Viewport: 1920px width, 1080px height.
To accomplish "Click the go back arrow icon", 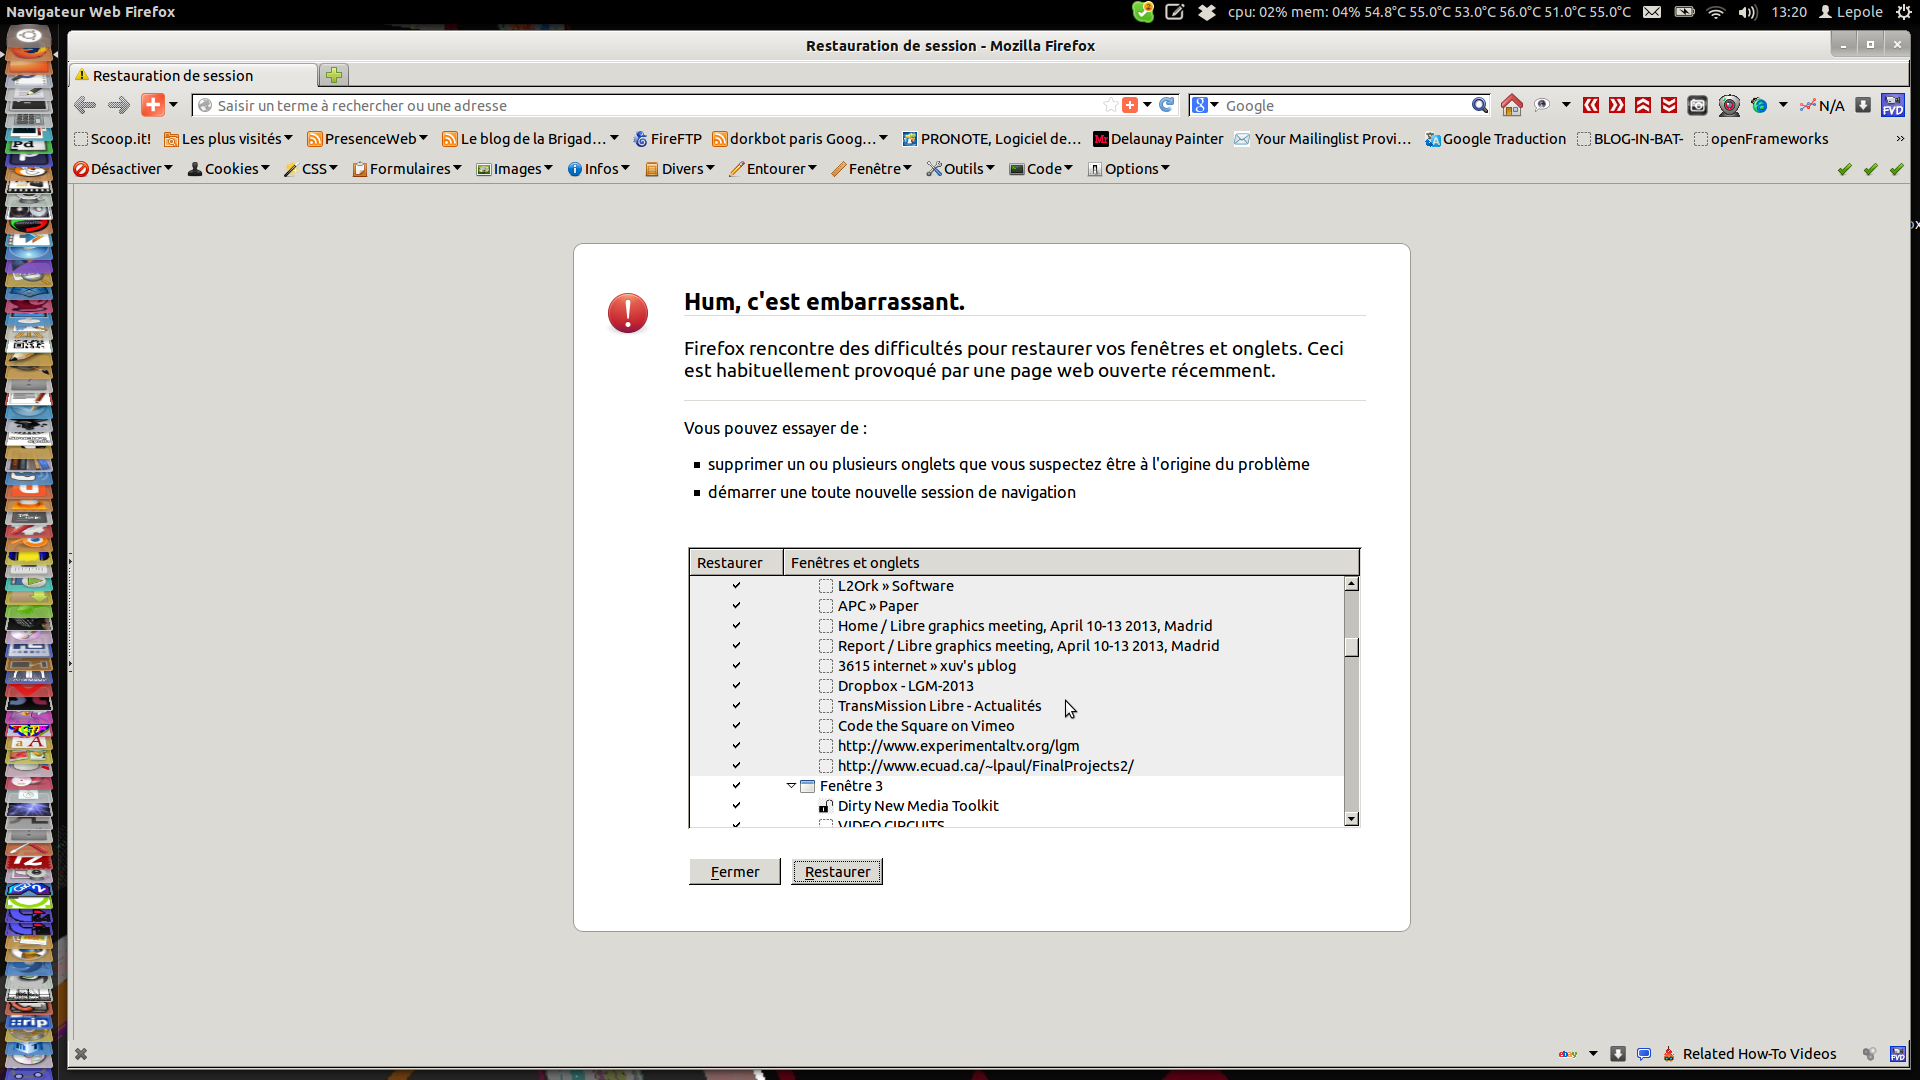I will coord(86,105).
